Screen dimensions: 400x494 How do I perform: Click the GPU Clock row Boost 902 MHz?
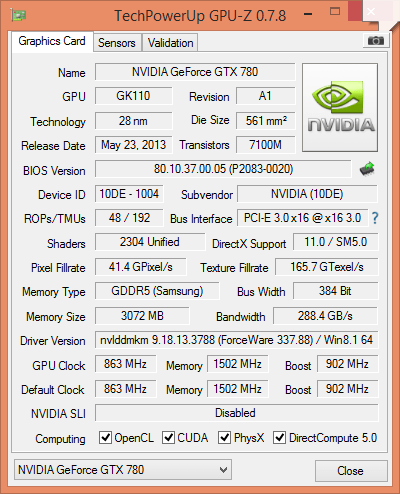click(347, 364)
